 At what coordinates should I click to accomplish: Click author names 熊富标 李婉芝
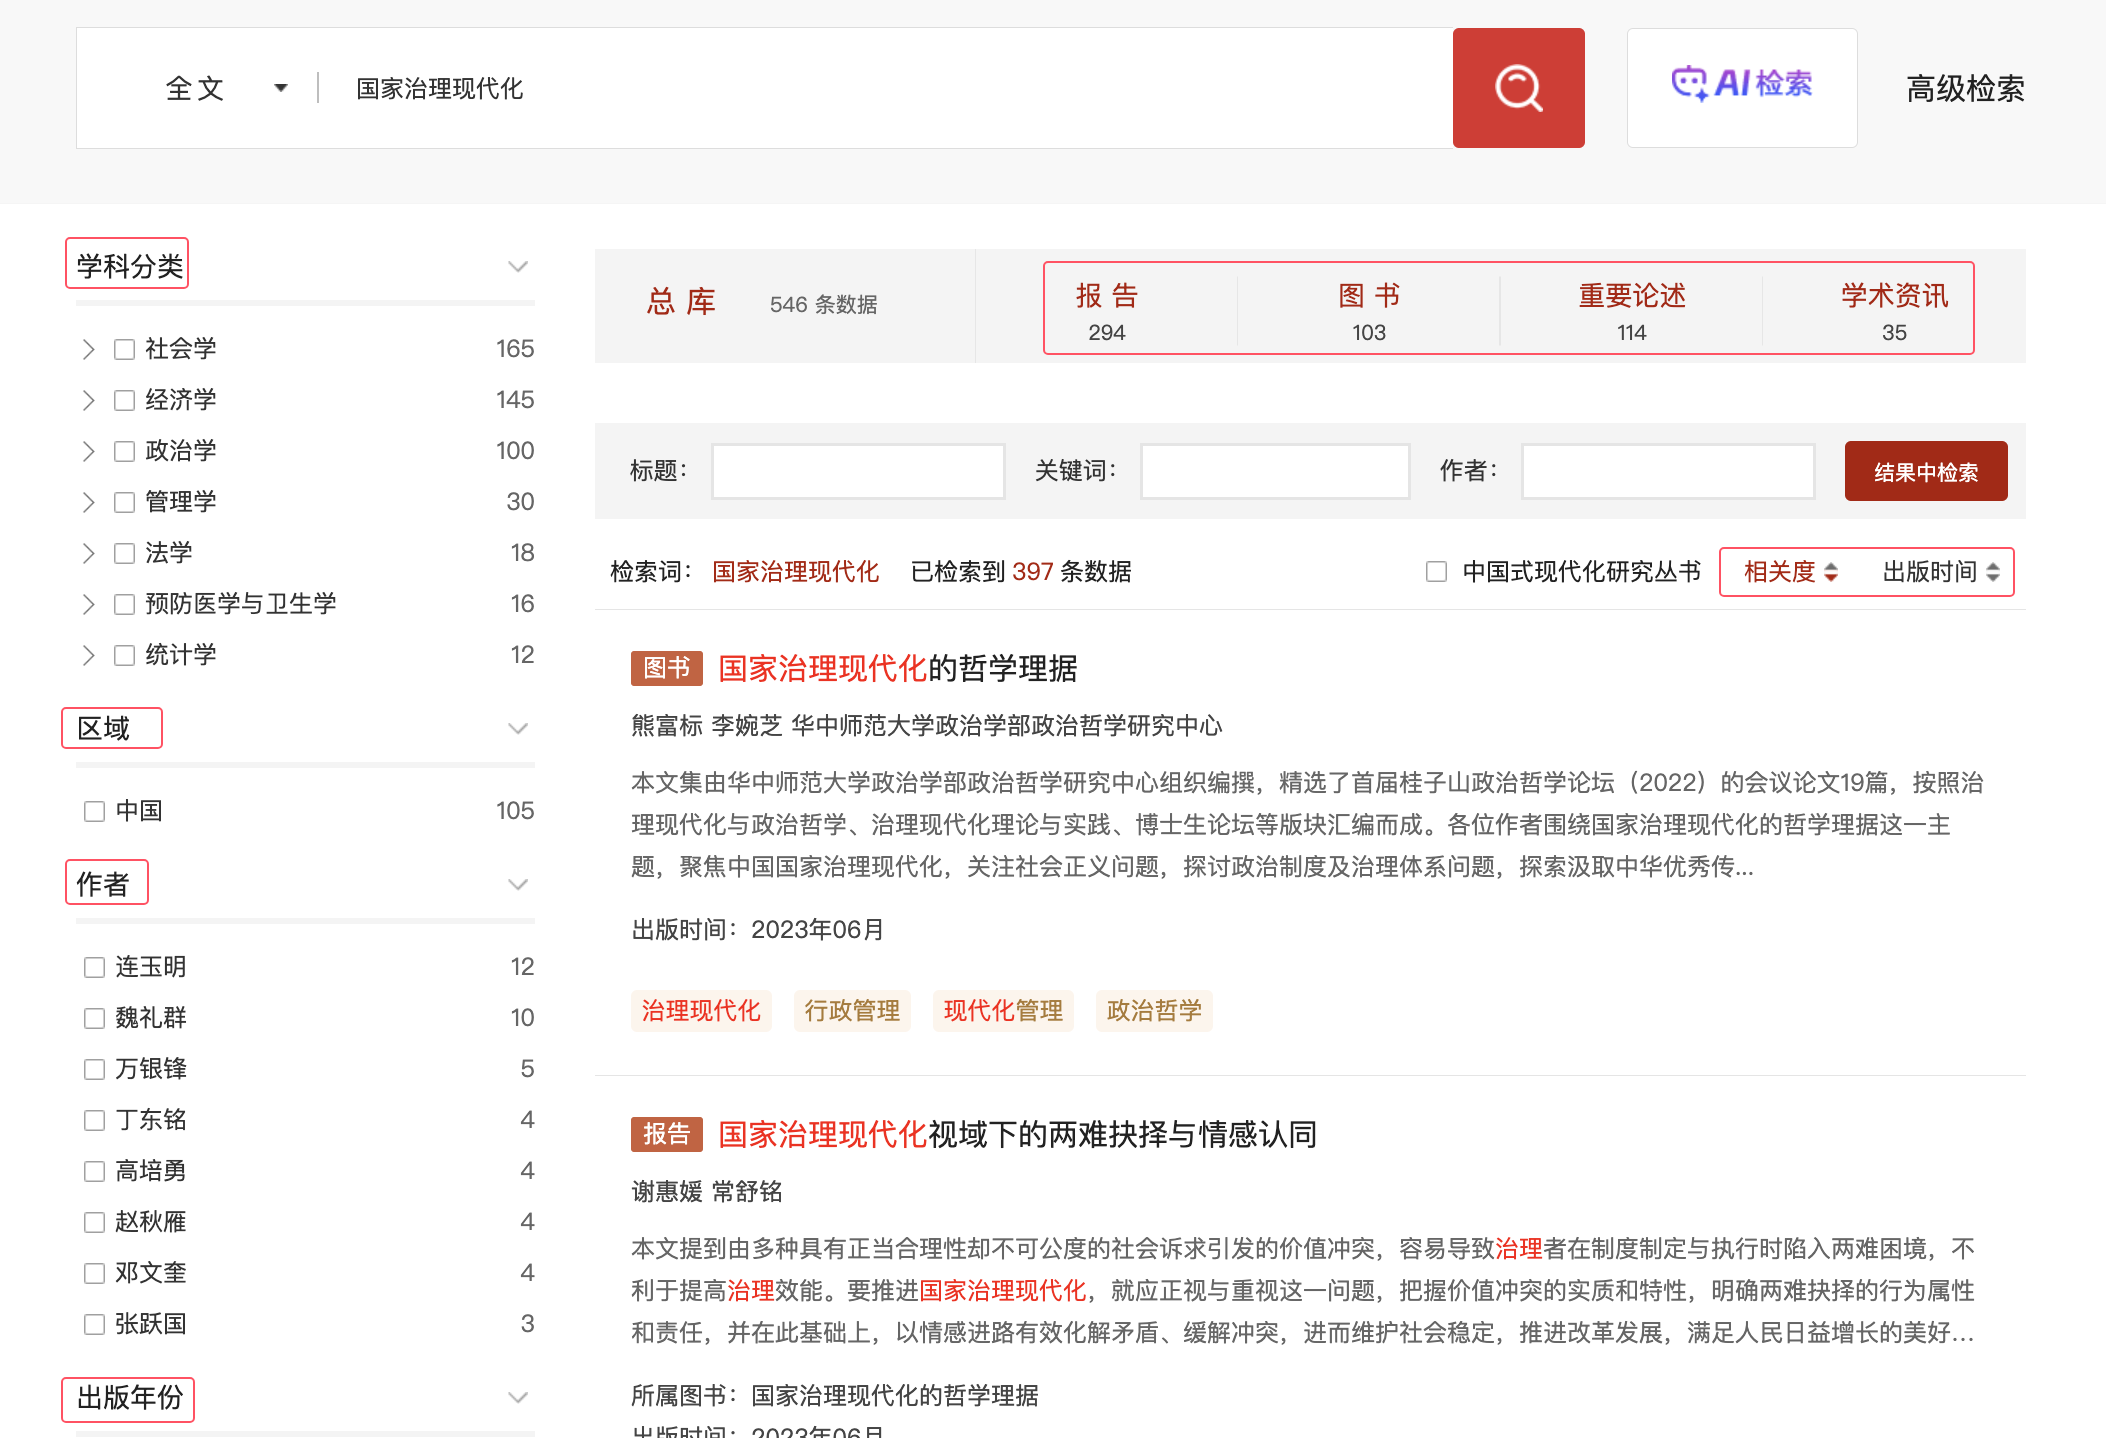click(x=707, y=726)
